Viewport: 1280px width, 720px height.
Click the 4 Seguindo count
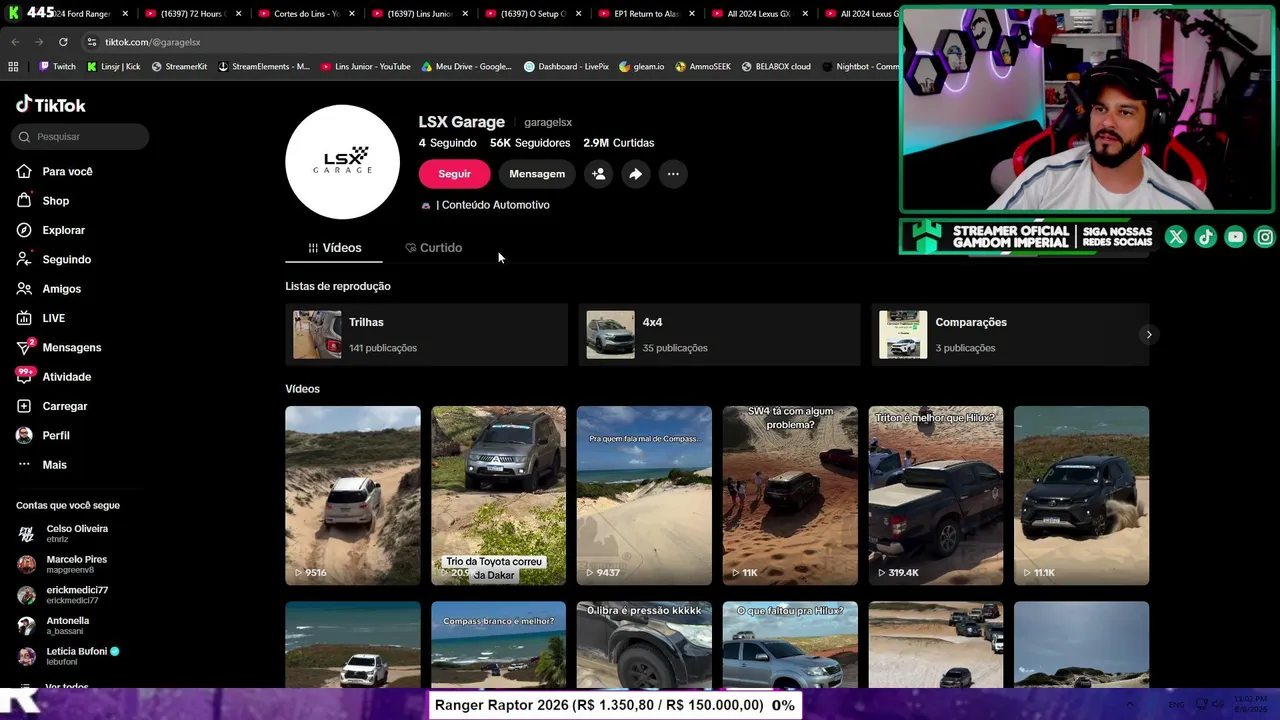tap(448, 143)
